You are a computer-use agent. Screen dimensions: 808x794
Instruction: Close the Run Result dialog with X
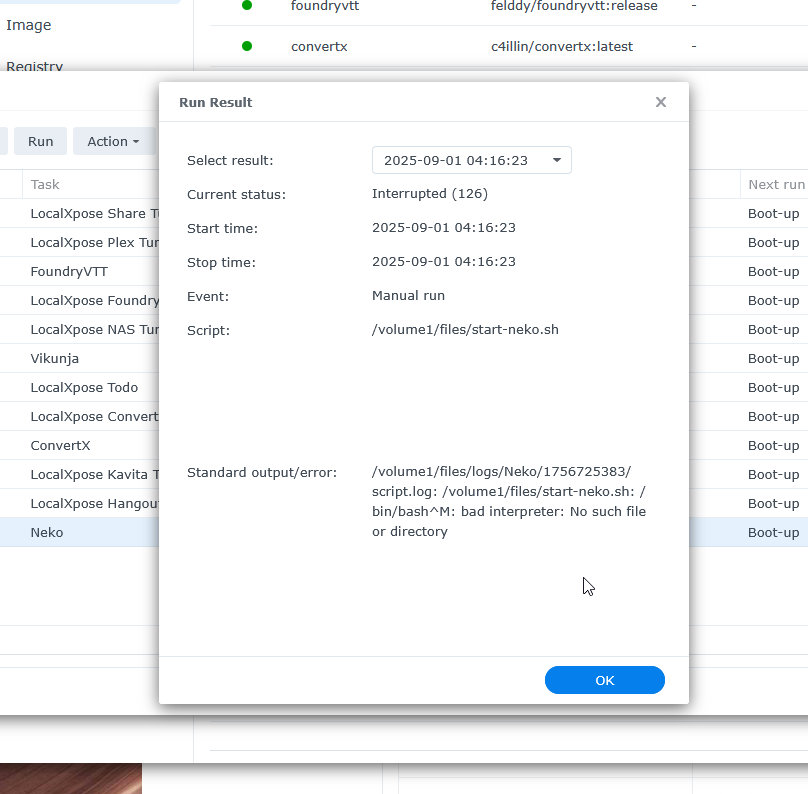(x=660, y=102)
